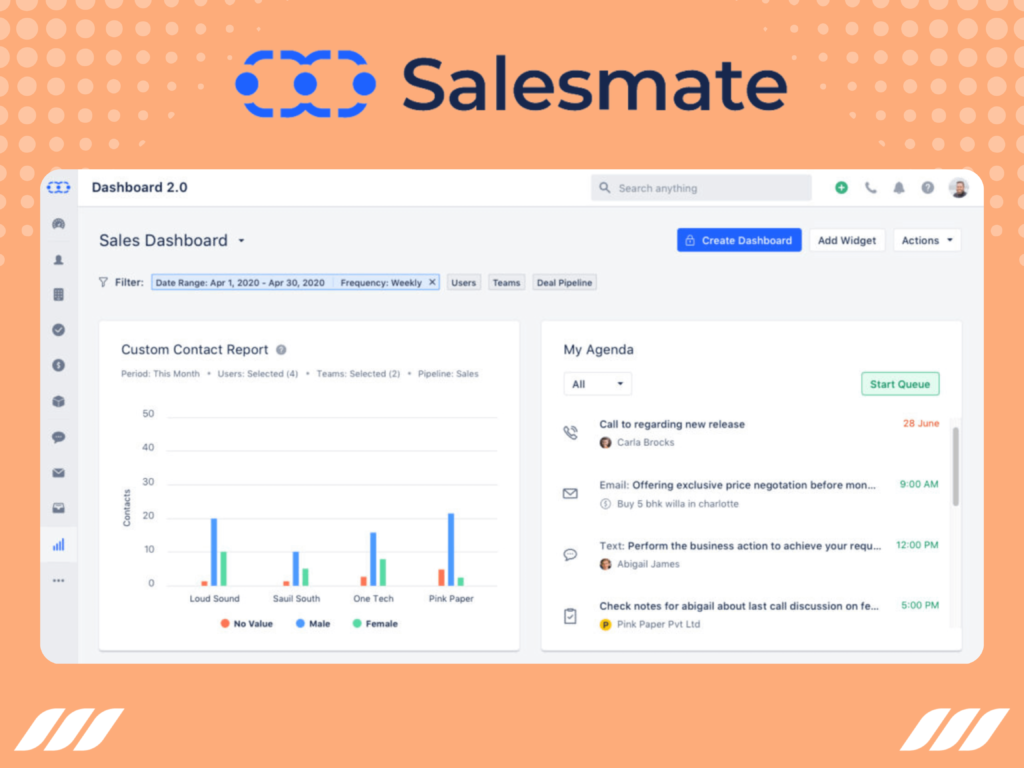Click inside the Search anything field
This screenshot has width=1024, height=768.
pos(700,187)
